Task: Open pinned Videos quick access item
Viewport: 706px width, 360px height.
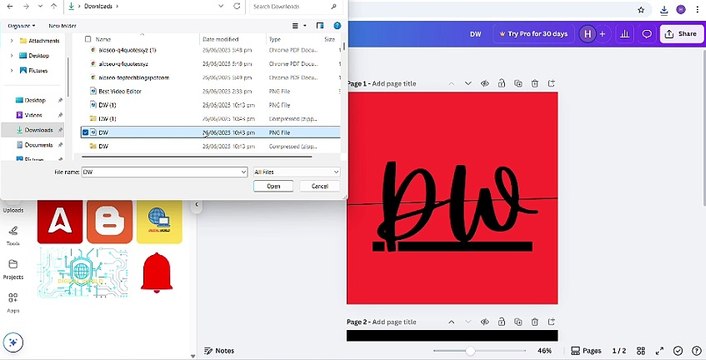Action: coord(33,115)
